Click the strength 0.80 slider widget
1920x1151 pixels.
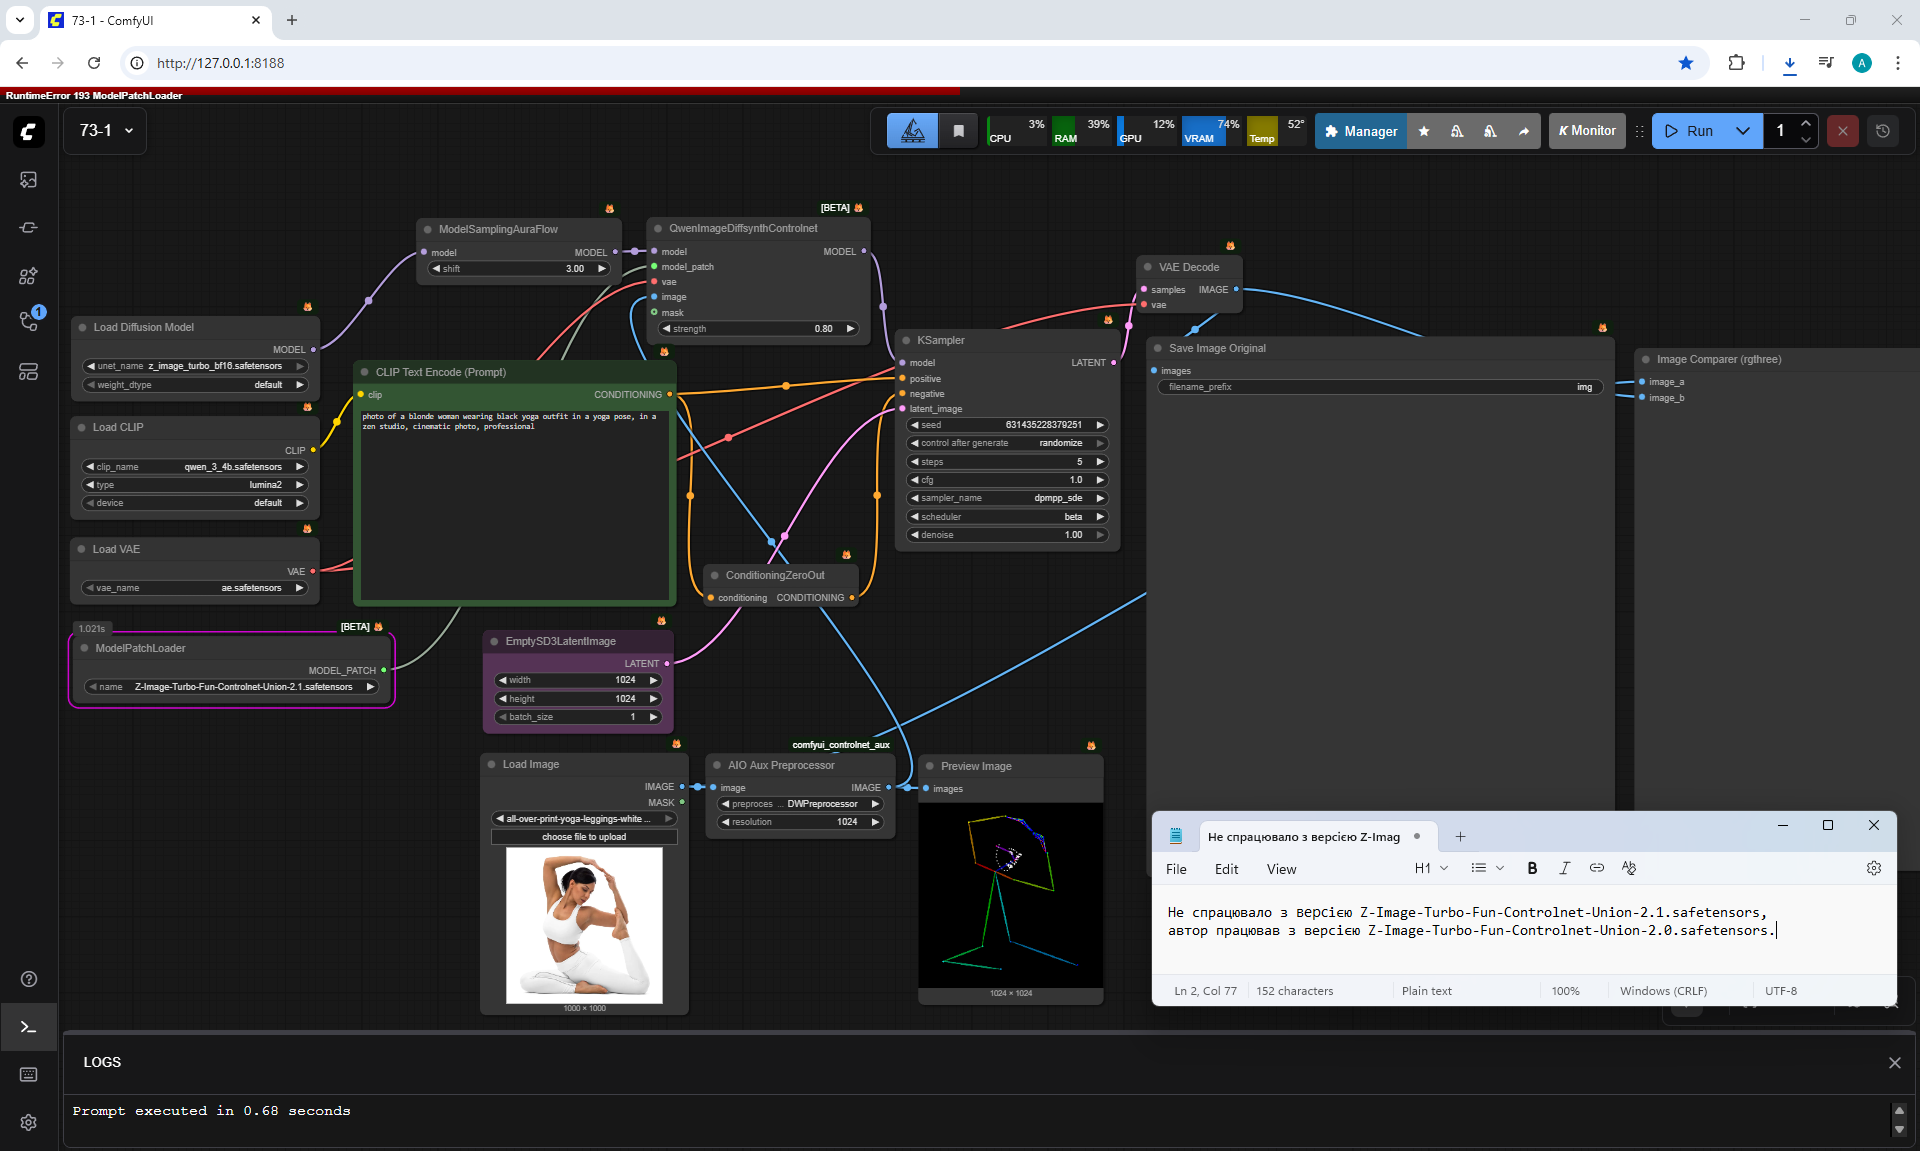coord(757,329)
